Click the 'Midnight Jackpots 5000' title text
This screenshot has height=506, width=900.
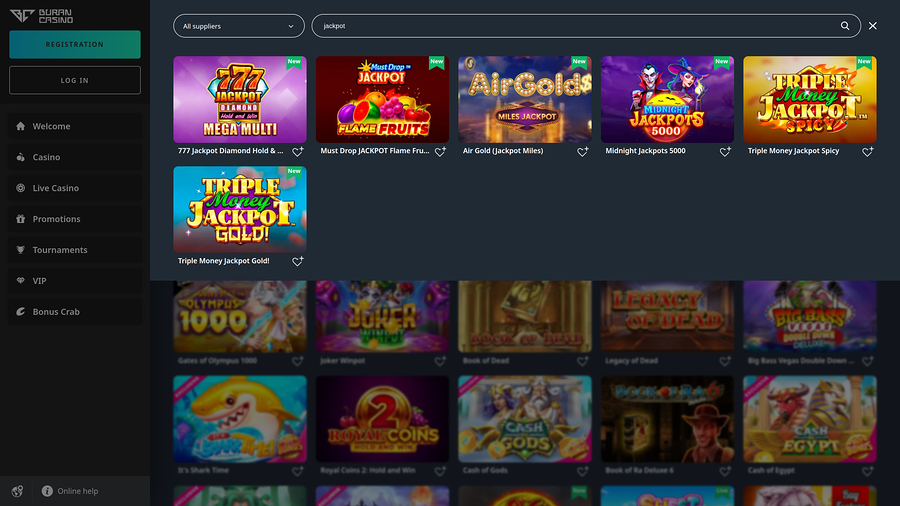[645, 151]
